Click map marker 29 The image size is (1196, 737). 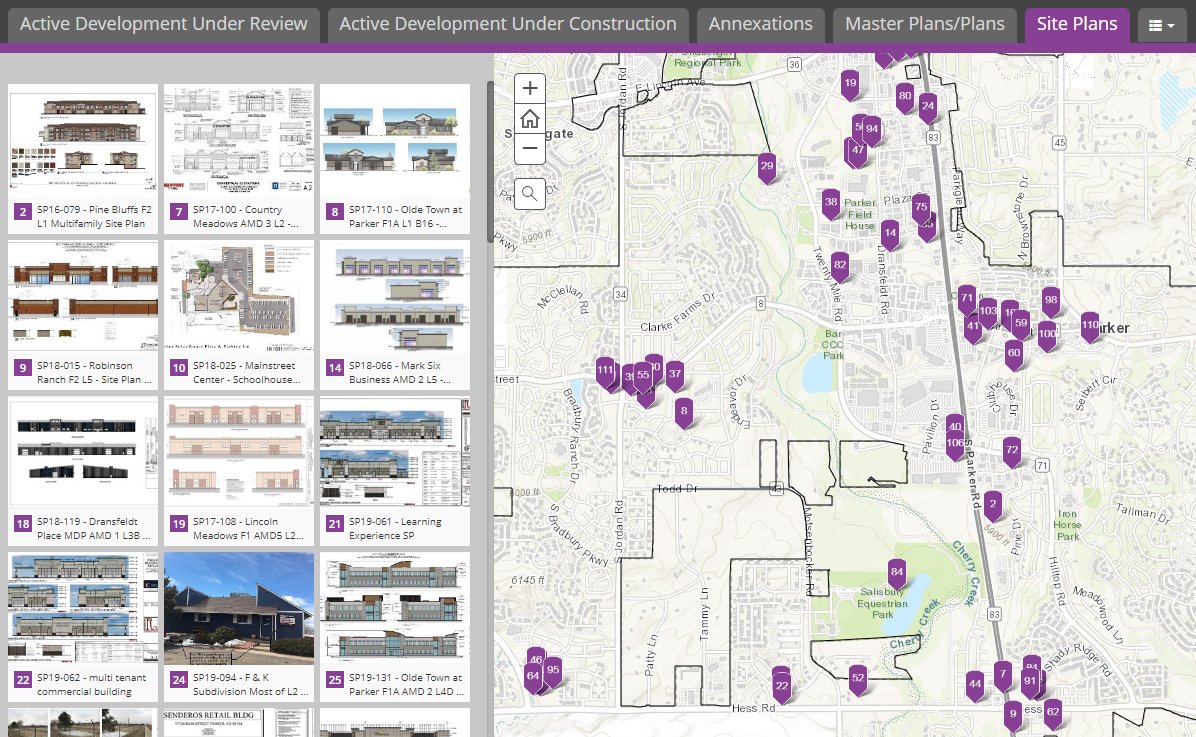[767, 168]
